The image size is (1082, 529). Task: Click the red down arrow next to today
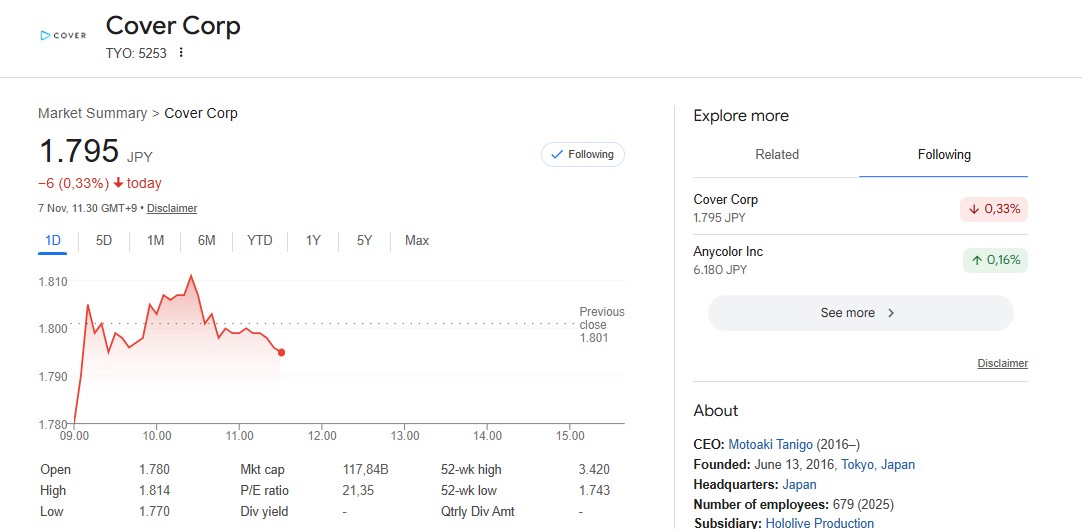coord(118,183)
